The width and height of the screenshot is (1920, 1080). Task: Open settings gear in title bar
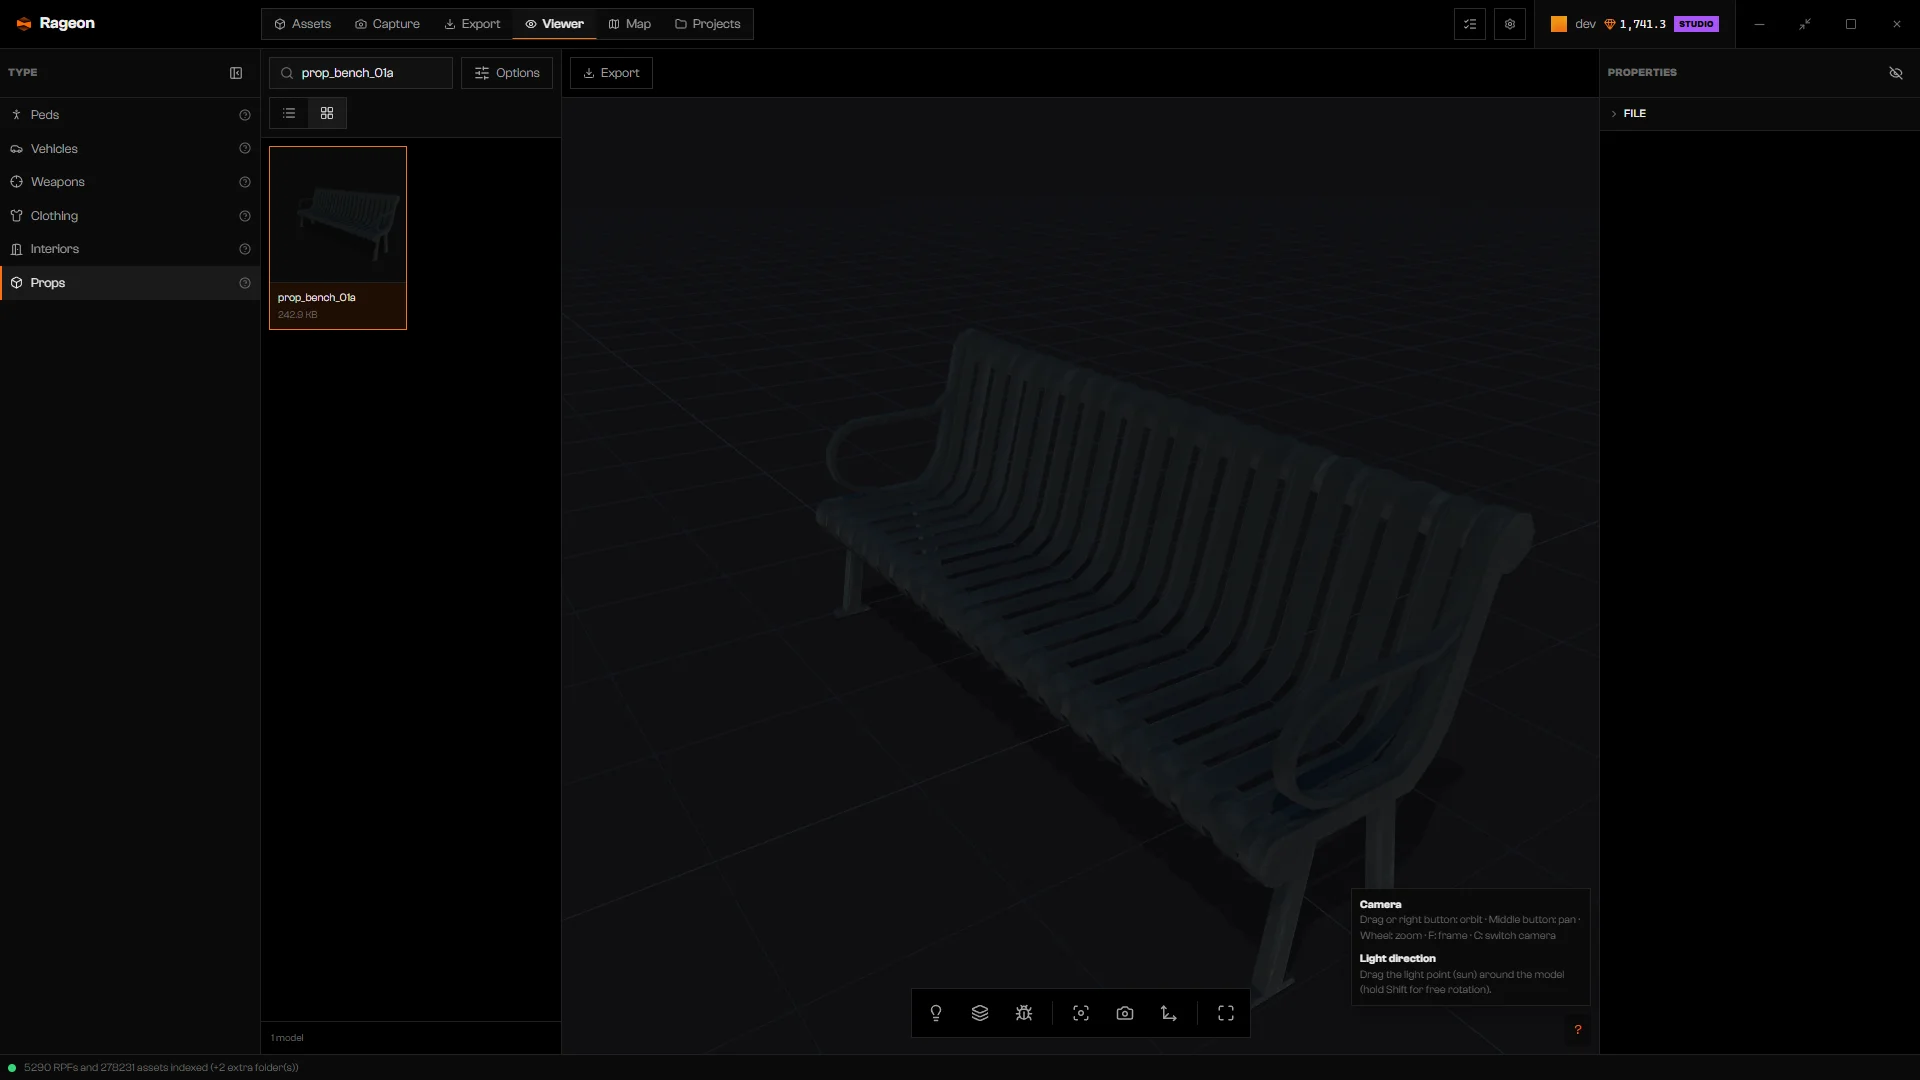click(x=1510, y=24)
